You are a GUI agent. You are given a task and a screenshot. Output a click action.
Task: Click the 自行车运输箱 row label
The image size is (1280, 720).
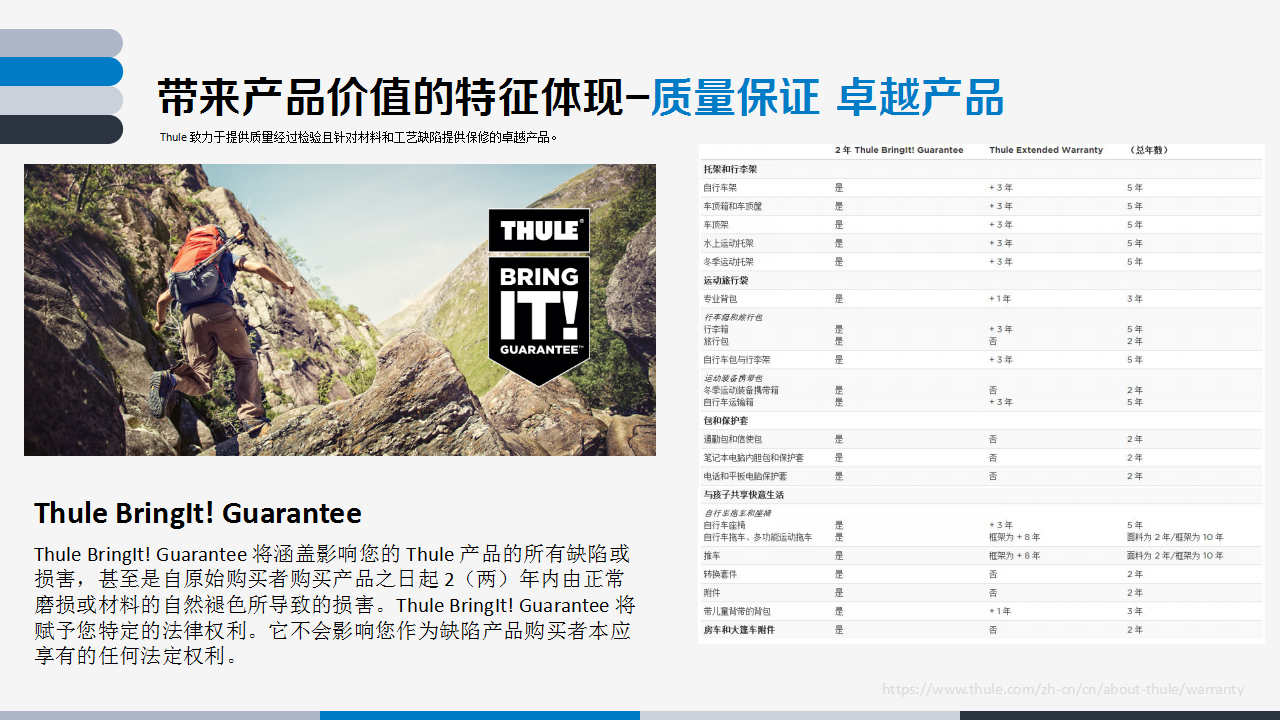coord(728,402)
